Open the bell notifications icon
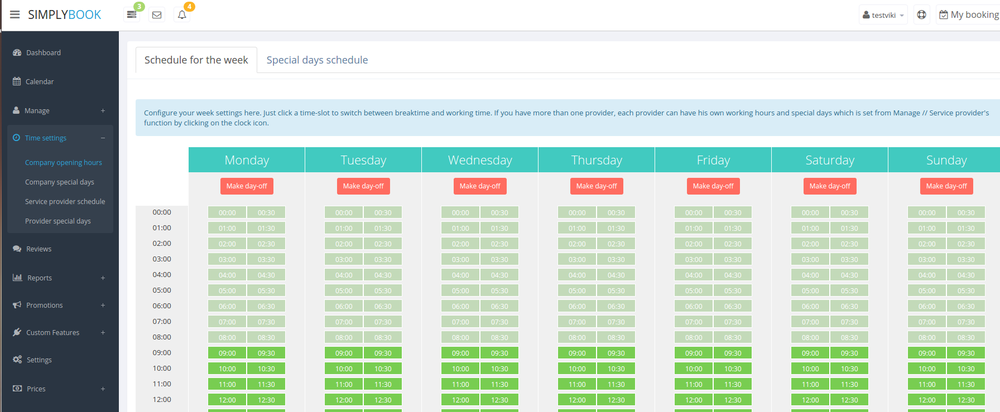This screenshot has width=1000, height=412. (182, 15)
